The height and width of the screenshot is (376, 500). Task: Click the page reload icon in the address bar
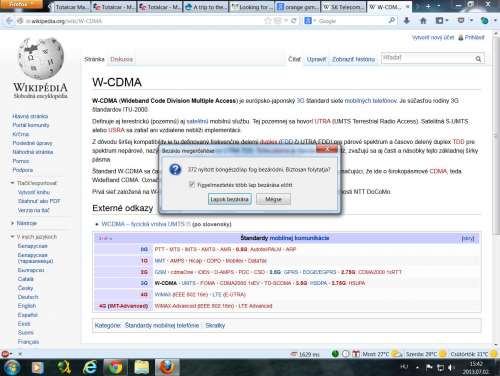coord(294,21)
